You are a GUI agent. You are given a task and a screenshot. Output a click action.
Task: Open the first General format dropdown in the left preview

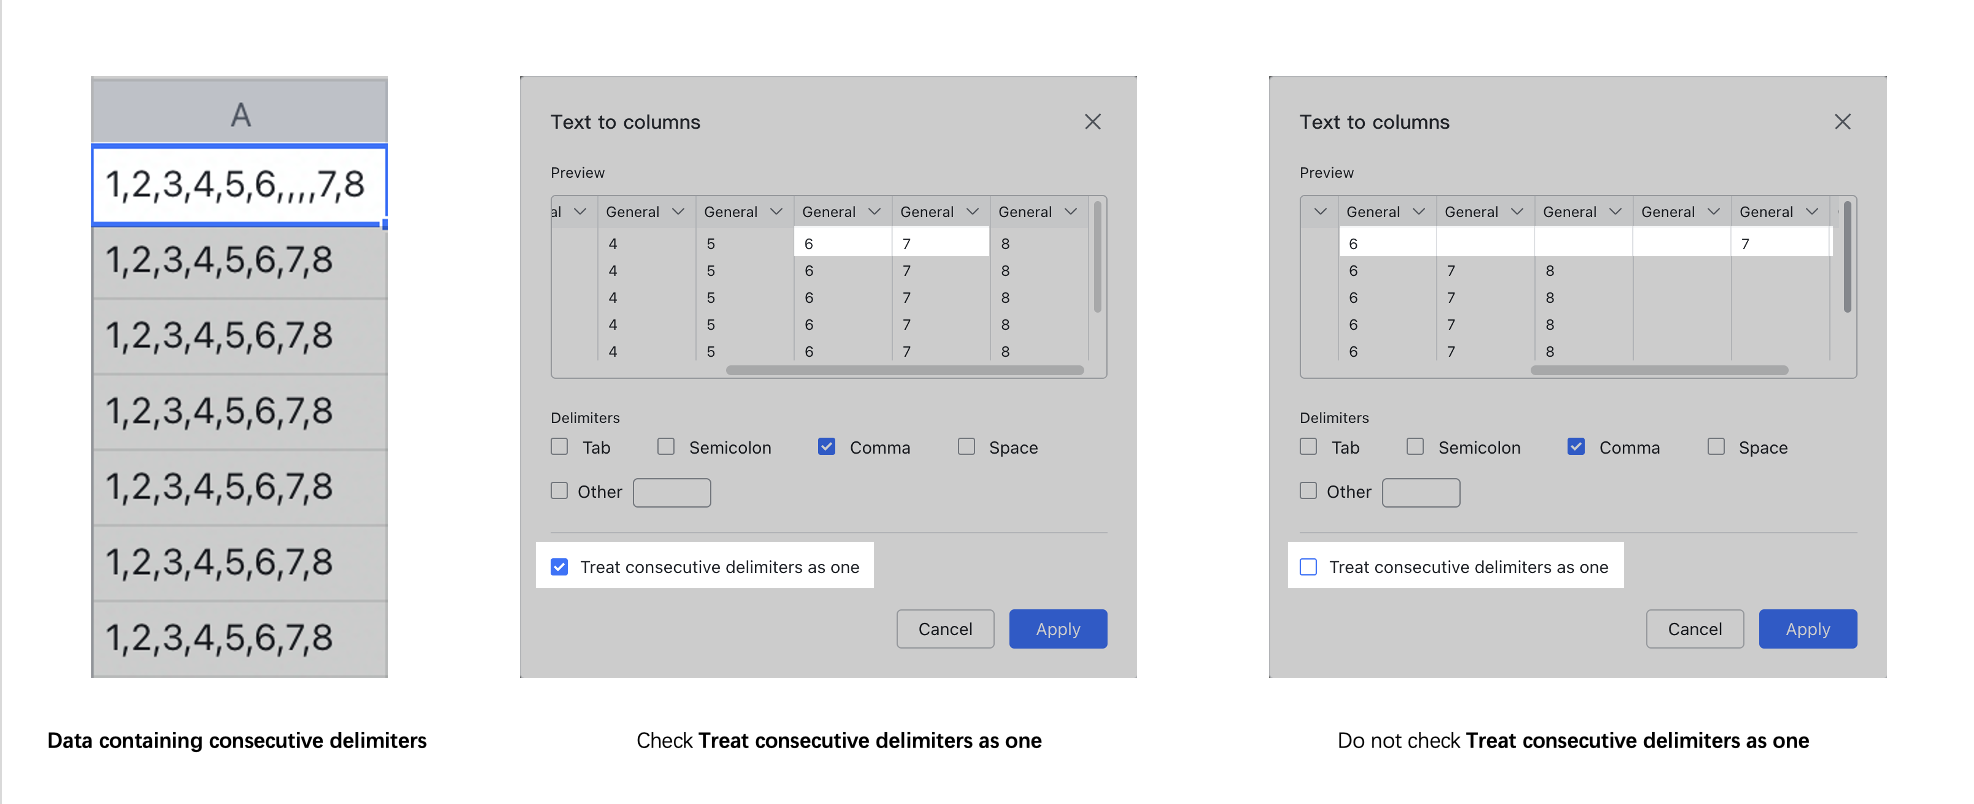(644, 211)
